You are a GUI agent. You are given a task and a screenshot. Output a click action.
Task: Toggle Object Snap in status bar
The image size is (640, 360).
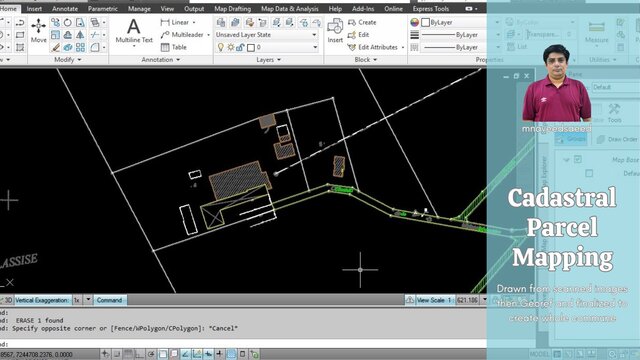tap(162, 354)
